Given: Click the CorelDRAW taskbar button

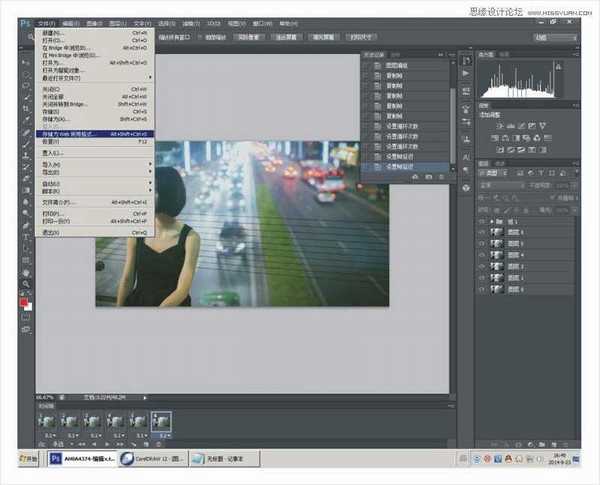Looking at the screenshot, I should point(150,459).
